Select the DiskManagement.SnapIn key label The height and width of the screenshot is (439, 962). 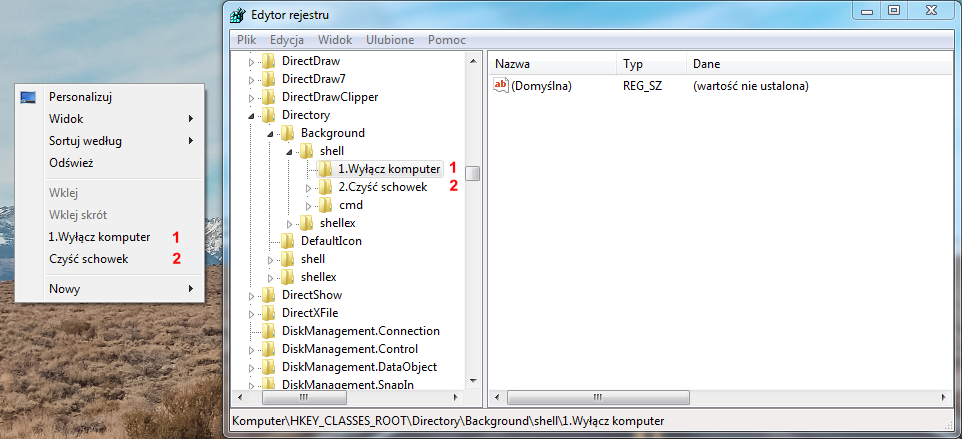coord(348,384)
